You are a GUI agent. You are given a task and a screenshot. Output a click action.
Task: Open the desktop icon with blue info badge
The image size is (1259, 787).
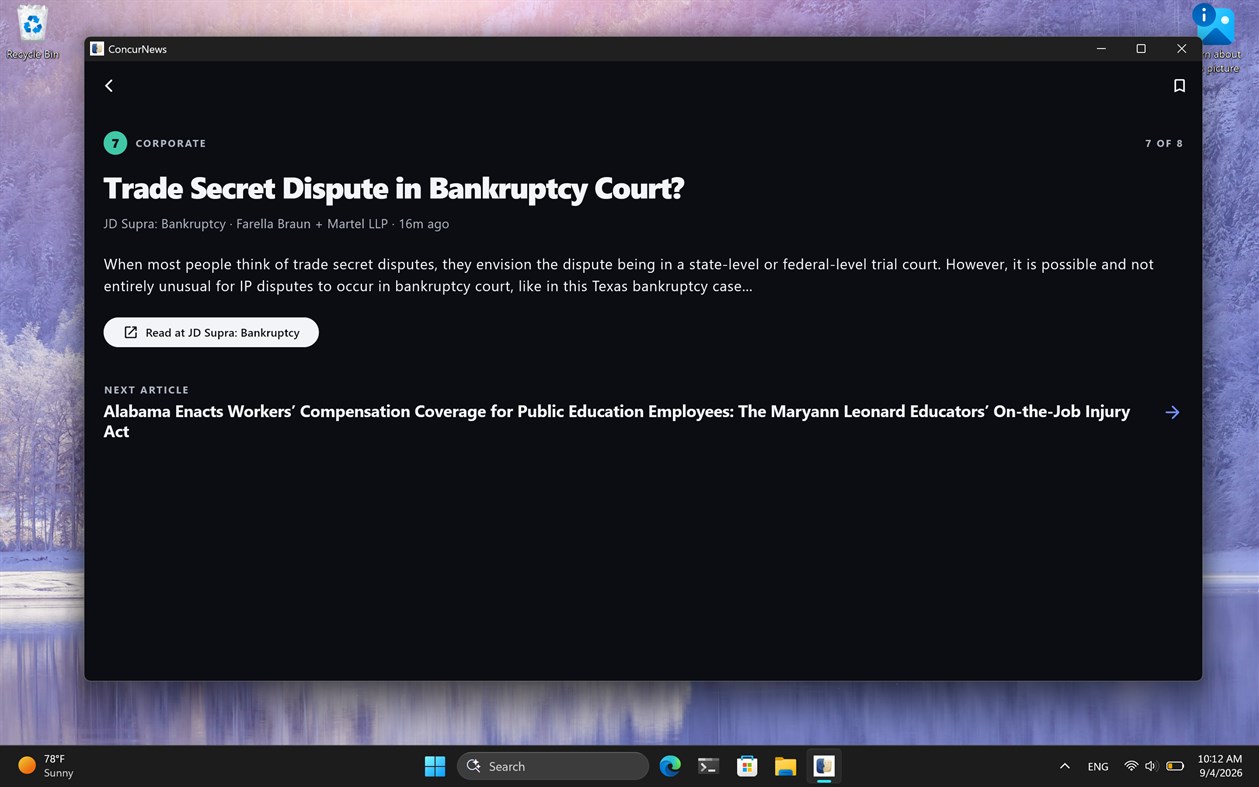click(1217, 38)
